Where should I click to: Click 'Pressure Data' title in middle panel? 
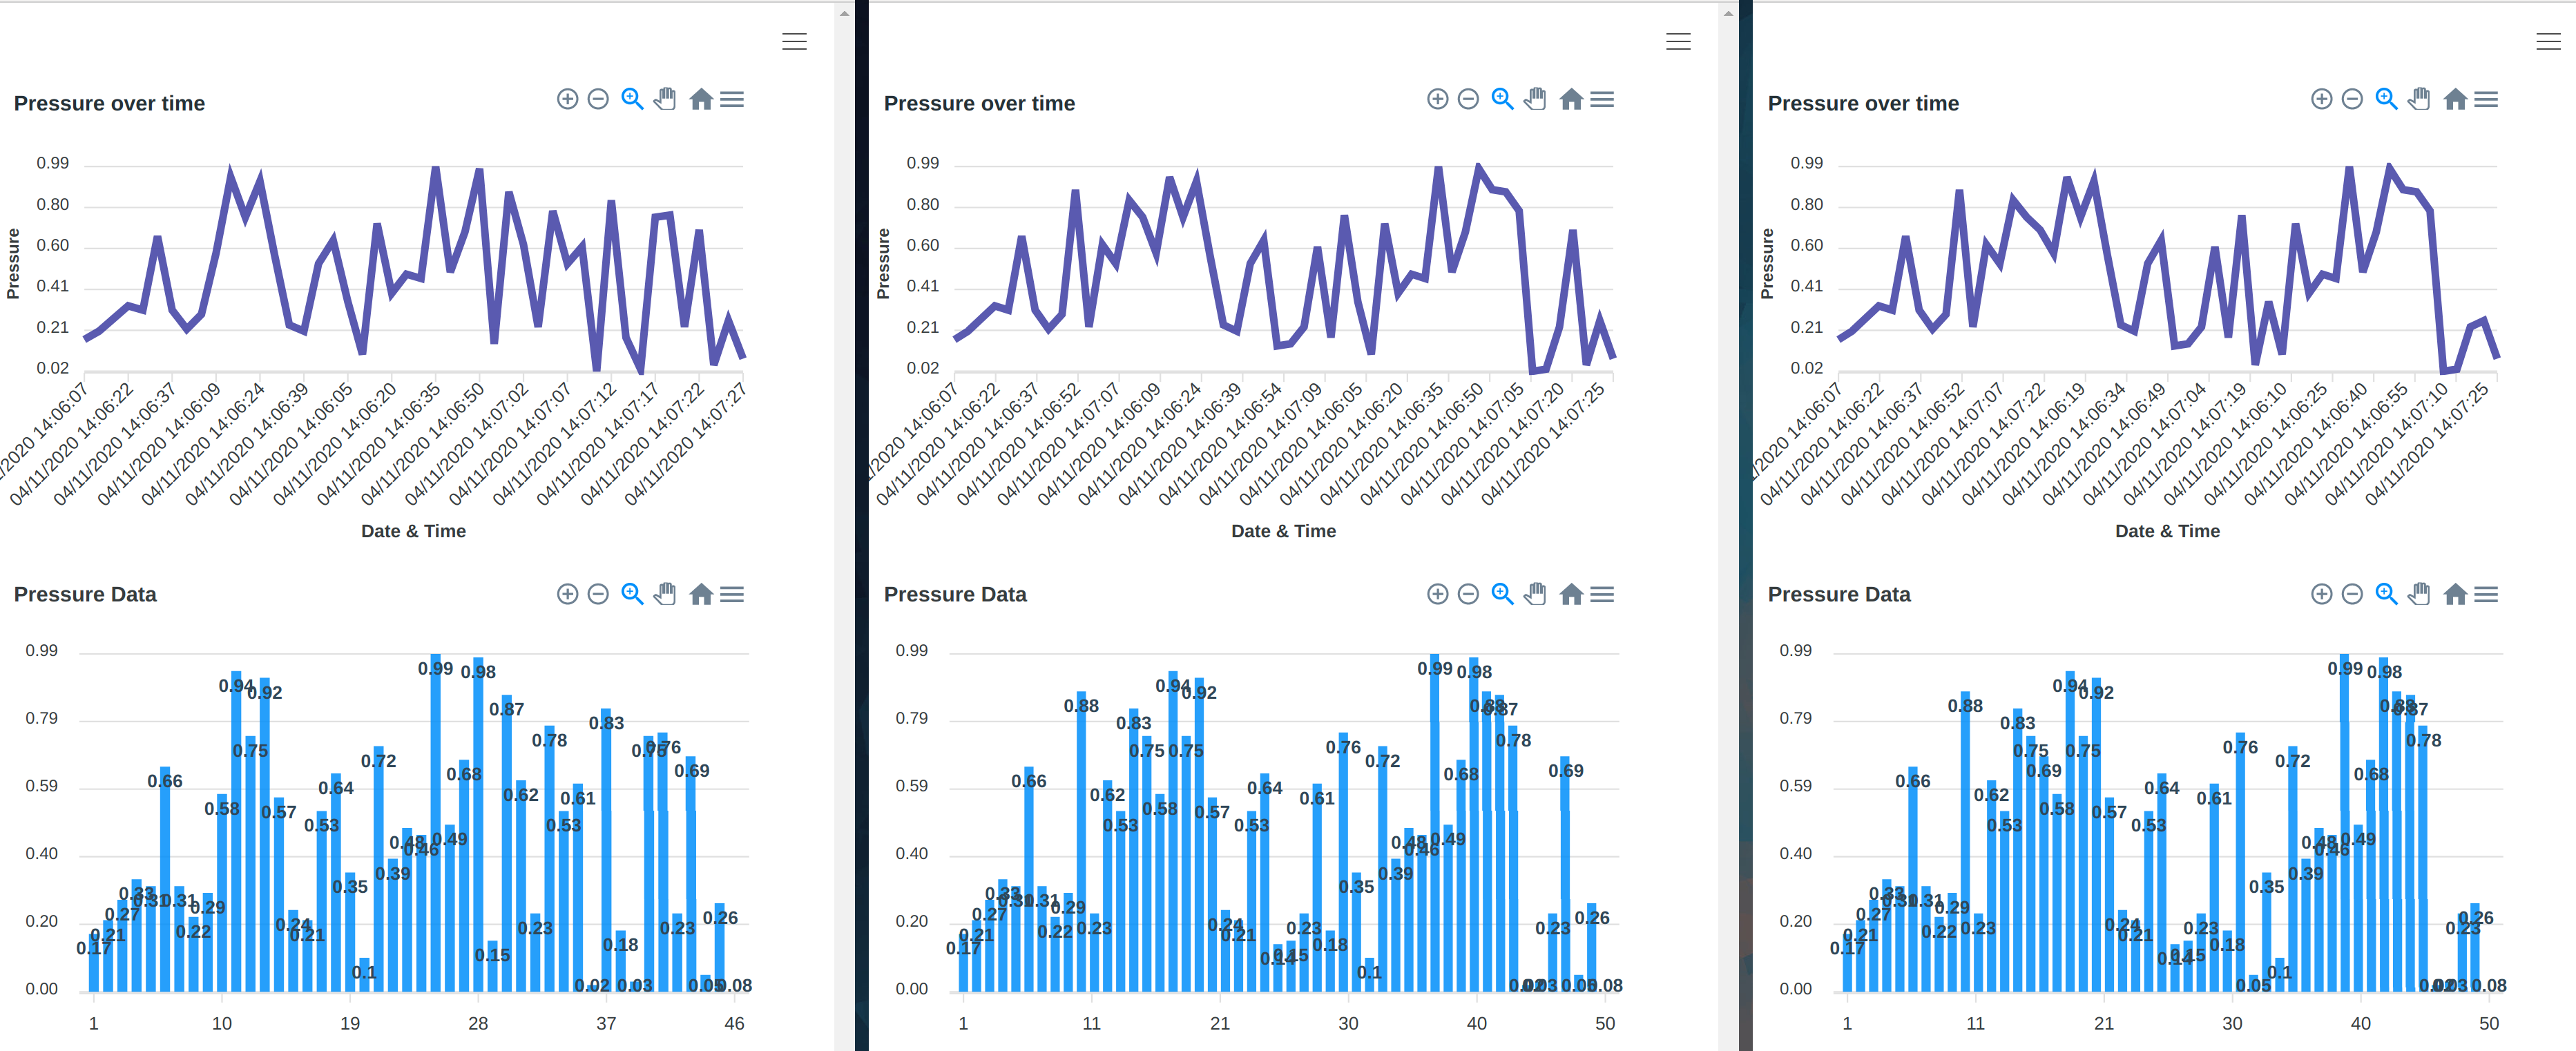click(x=955, y=594)
